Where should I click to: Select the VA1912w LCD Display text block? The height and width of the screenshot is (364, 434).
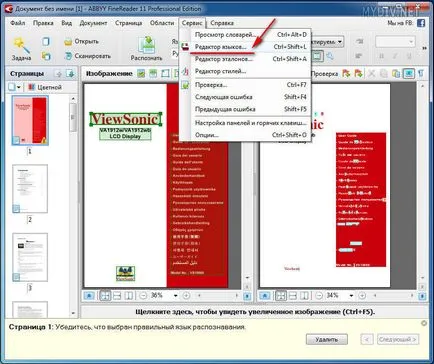click(x=125, y=133)
